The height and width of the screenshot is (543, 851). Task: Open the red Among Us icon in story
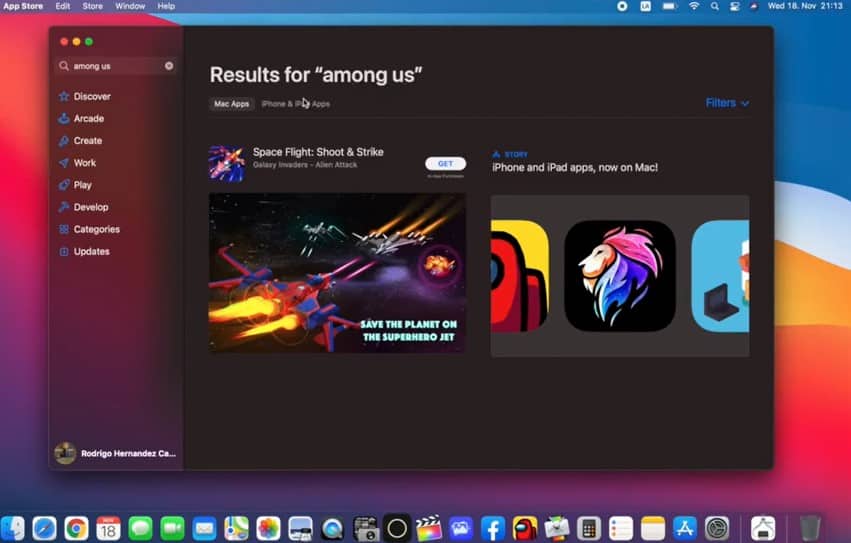[x=520, y=276]
